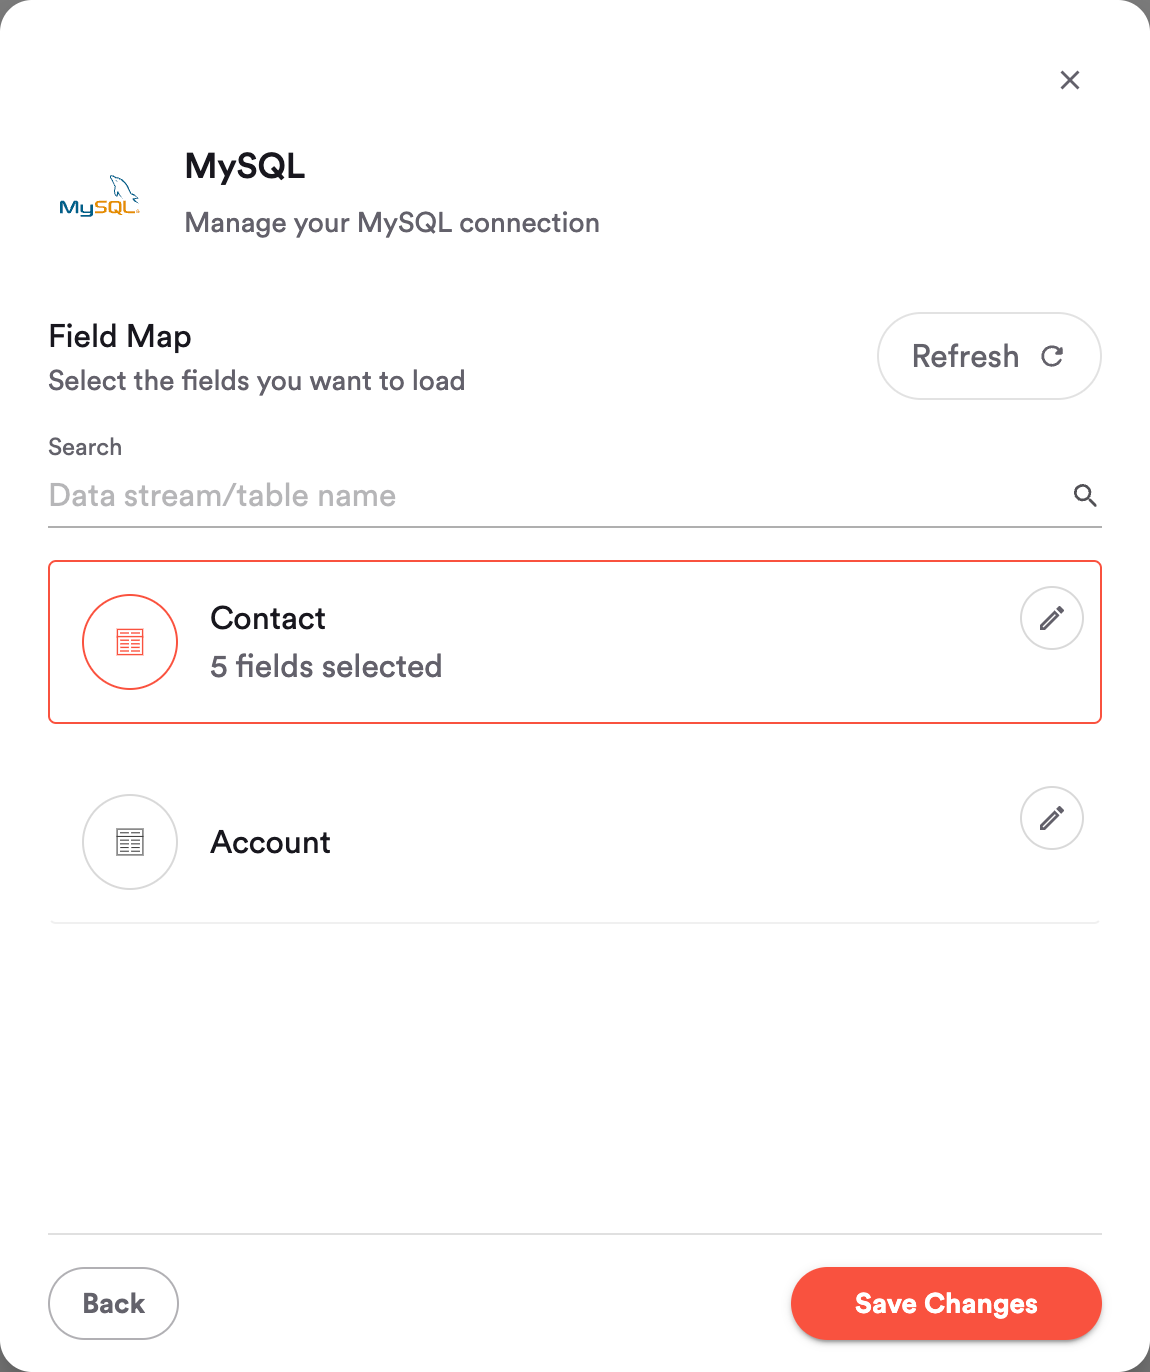Screen dimensions: 1150x1372
Task: Select the Contact table row
Action: pos(575,642)
